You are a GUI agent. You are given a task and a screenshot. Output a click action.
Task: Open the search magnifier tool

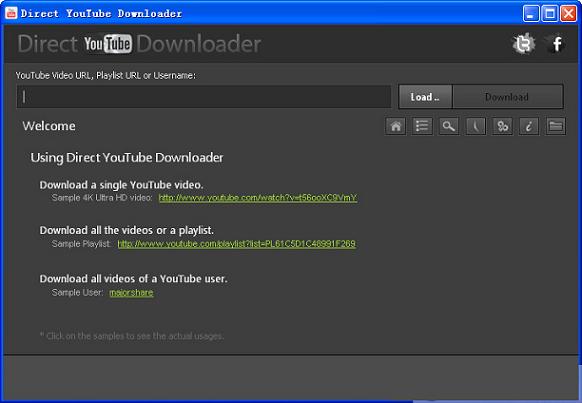[449, 126]
